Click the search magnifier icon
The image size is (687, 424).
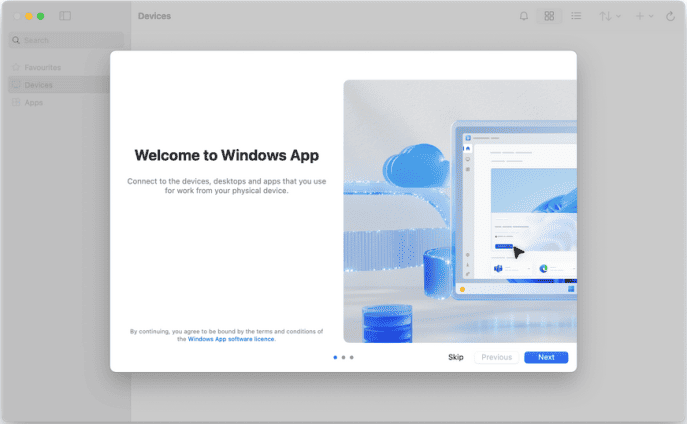16,40
